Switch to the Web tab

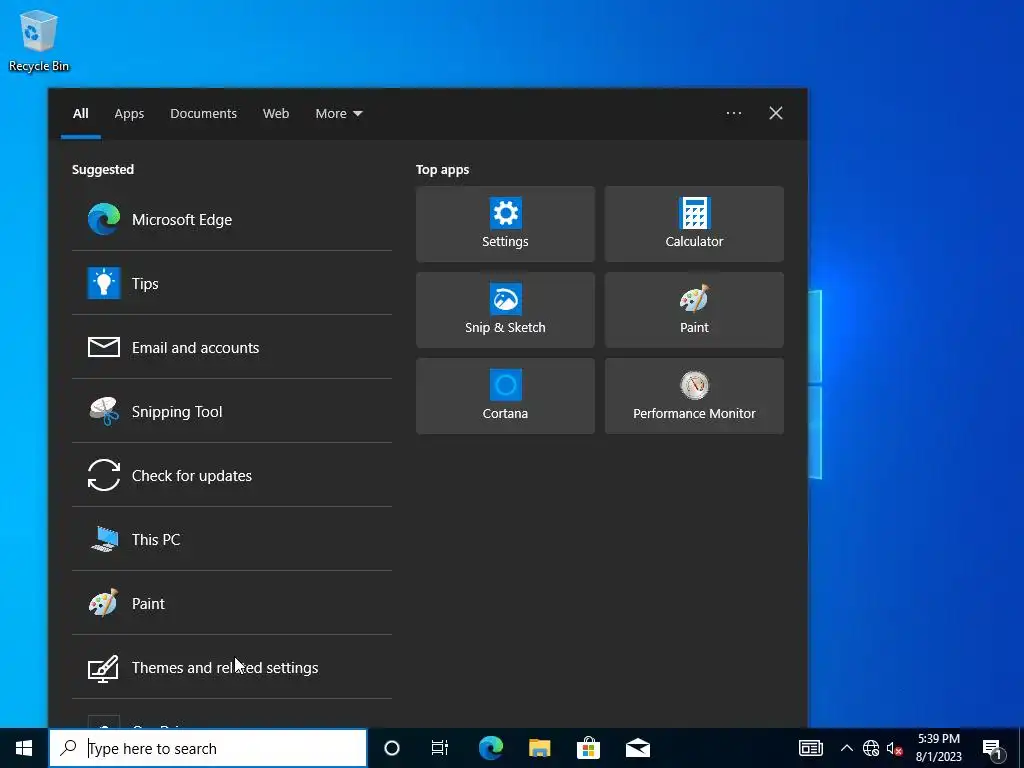pyautogui.click(x=276, y=114)
